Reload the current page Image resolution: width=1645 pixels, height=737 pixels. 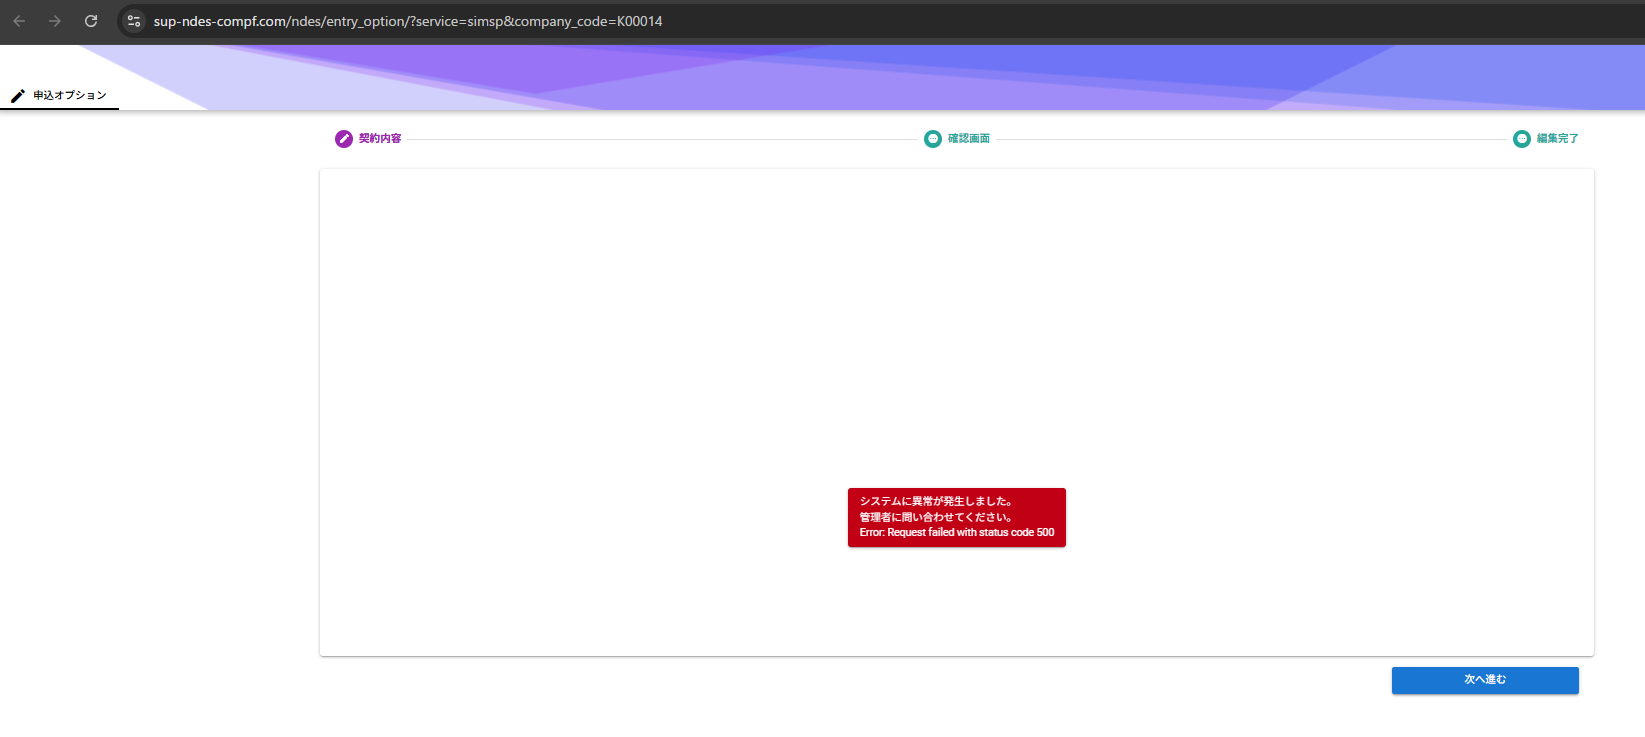coord(91,21)
